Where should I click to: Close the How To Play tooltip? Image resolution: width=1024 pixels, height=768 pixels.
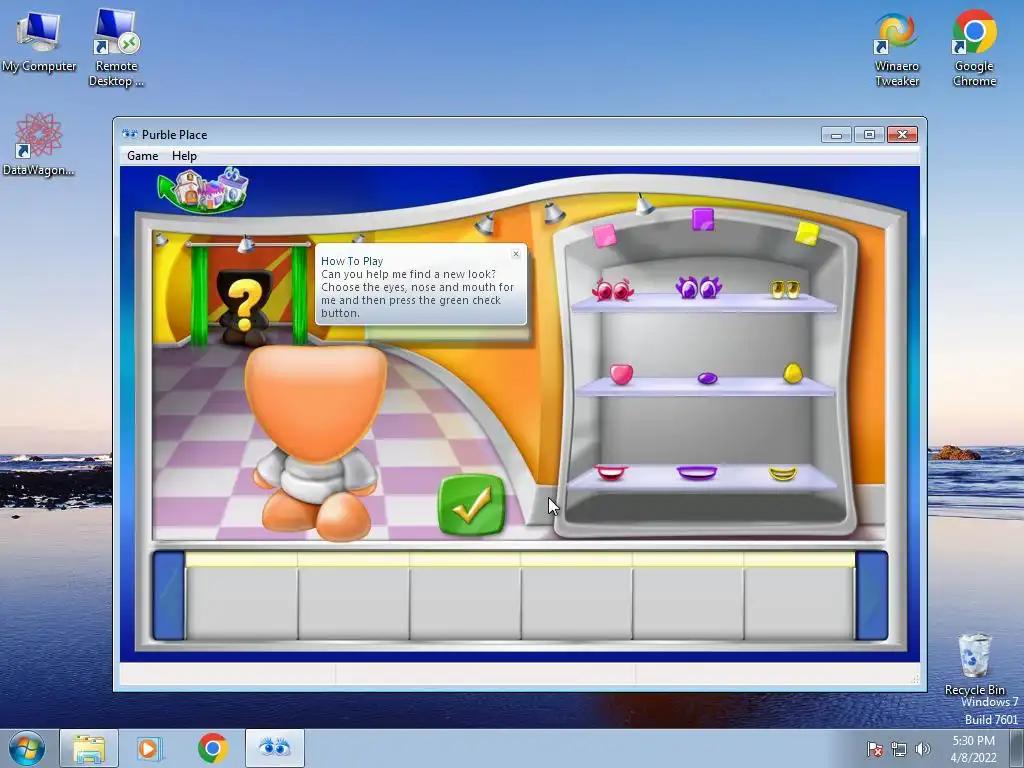(x=516, y=254)
